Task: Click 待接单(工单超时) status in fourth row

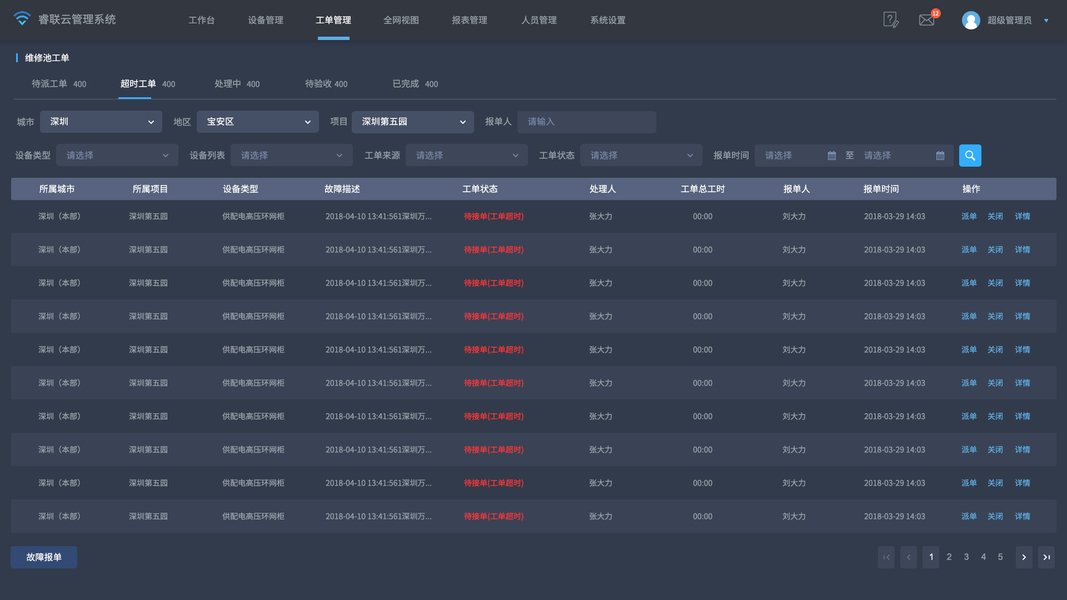Action: pos(493,316)
